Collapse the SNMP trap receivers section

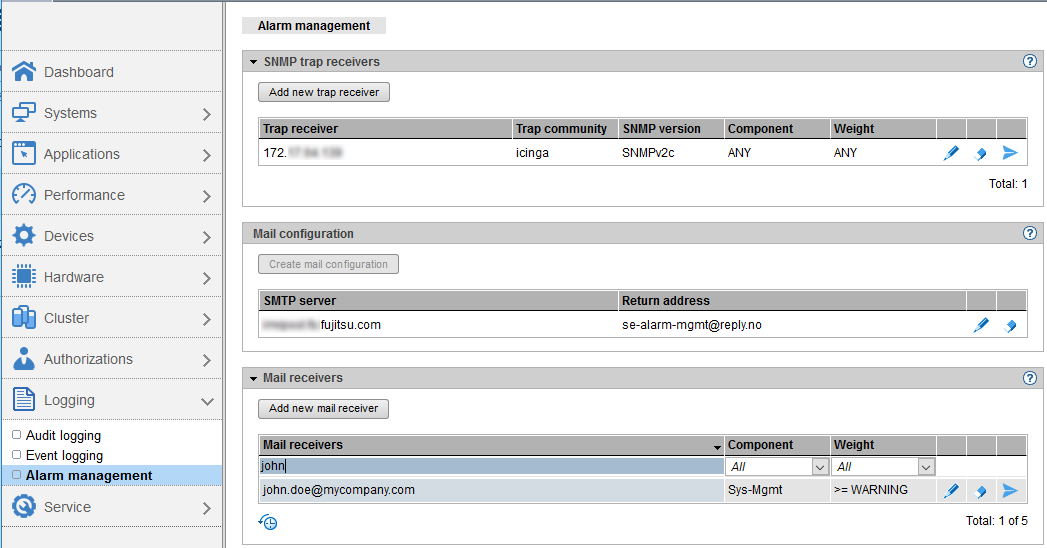(x=254, y=62)
